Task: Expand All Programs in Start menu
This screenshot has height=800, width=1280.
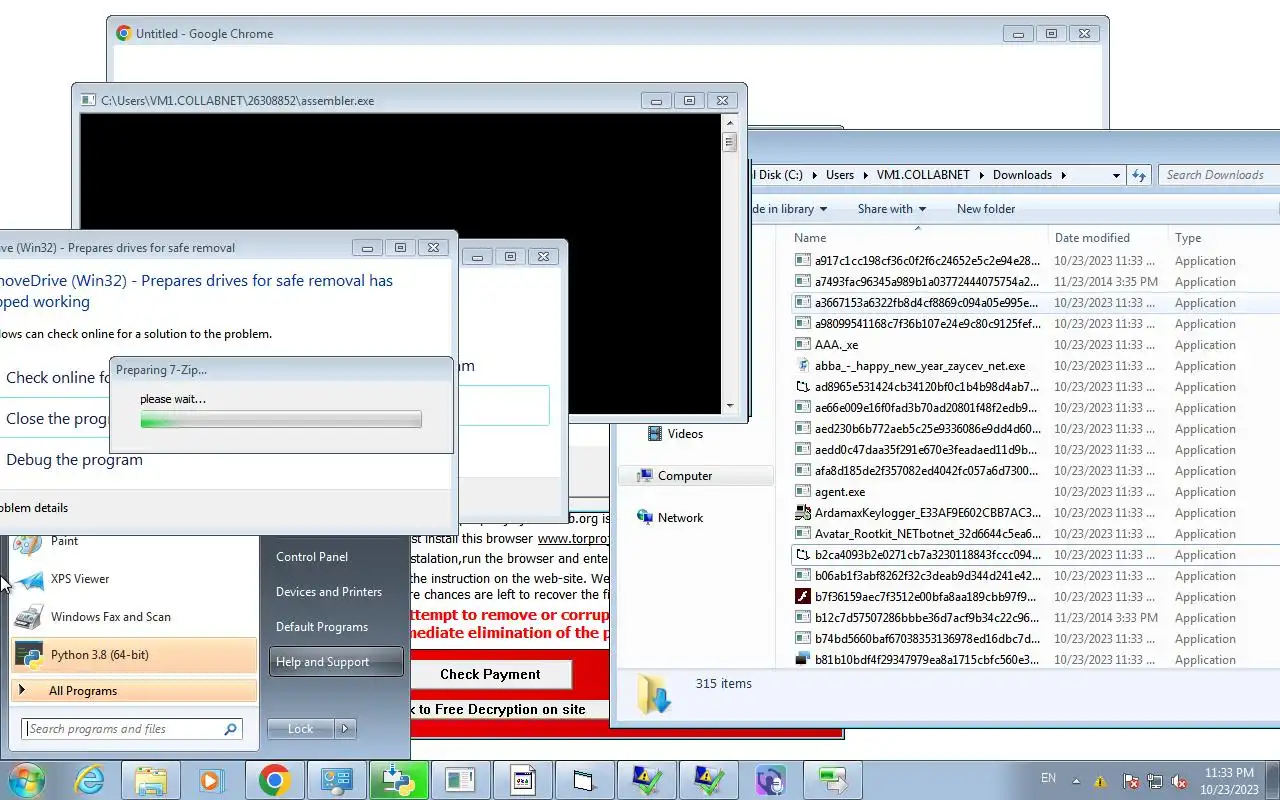Action: pyautogui.click(x=134, y=691)
